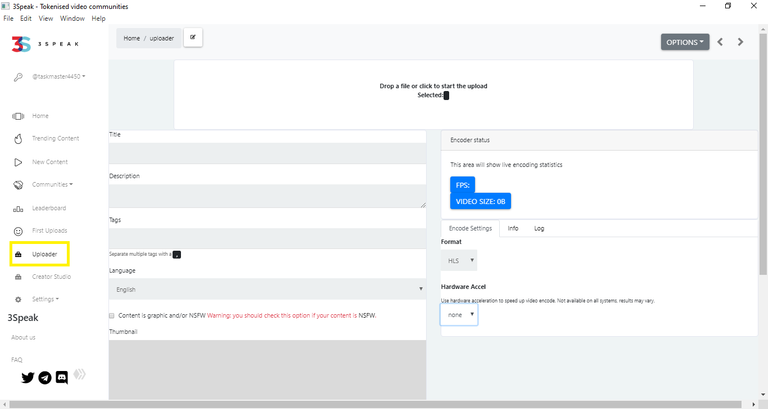Click the vertical scrollbar down arrow

click(763, 395)
